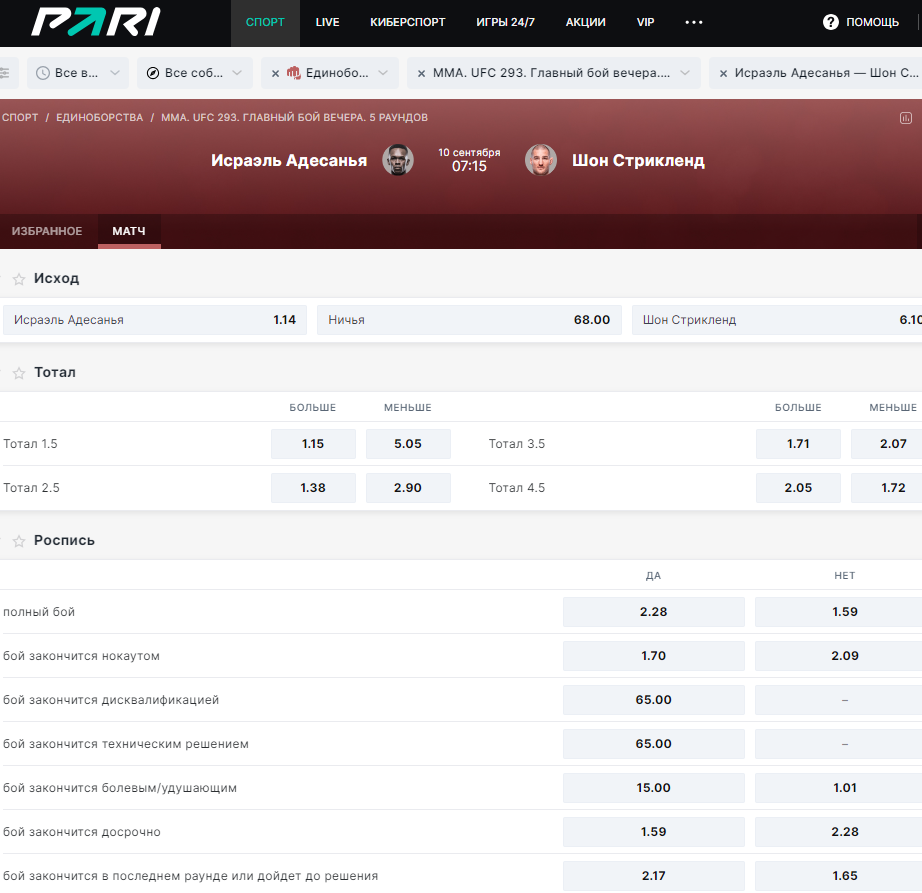
Task: Open the СПОРТ nav tab
Action: [265, 22]
